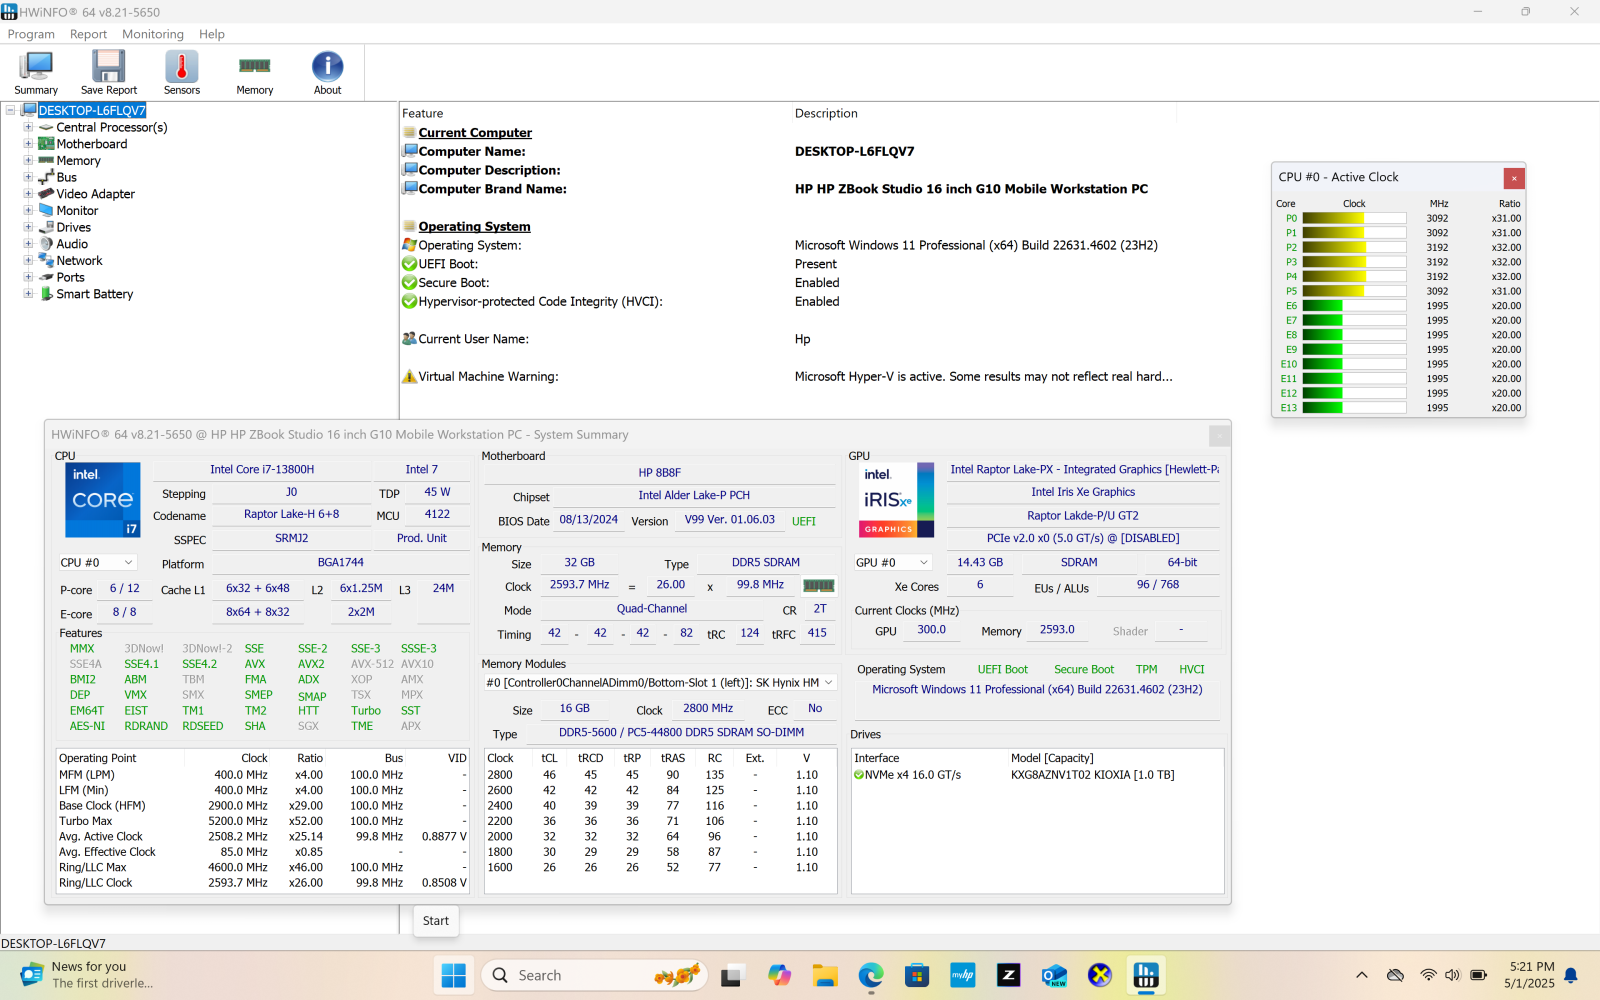Open the News for you widget
1600x1000 pixels.
(87, 975)
